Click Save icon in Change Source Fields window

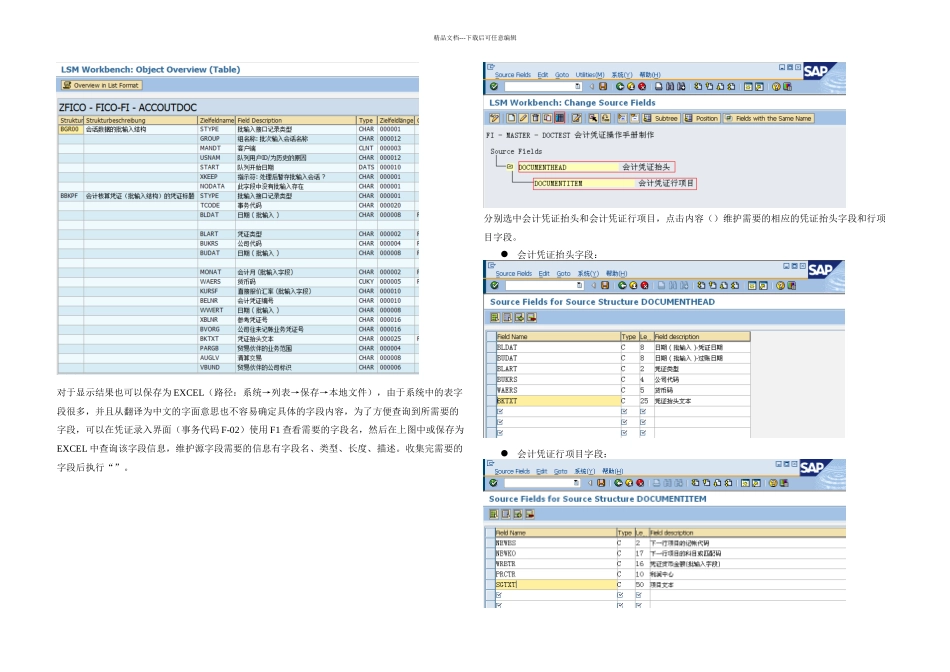point(603,87)
